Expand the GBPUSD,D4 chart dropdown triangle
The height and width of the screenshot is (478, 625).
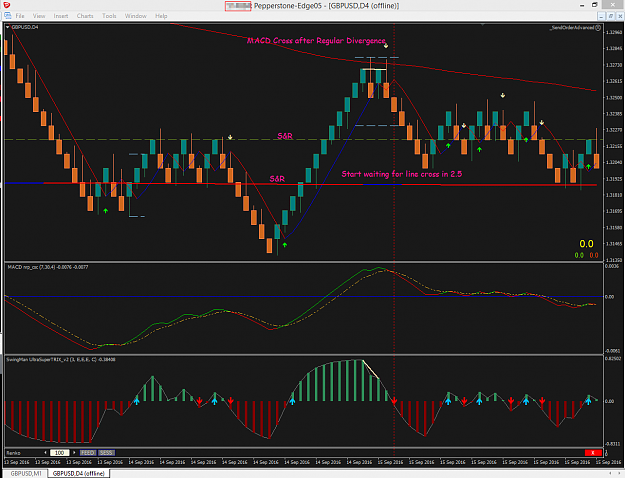click(x=8, y=27)
